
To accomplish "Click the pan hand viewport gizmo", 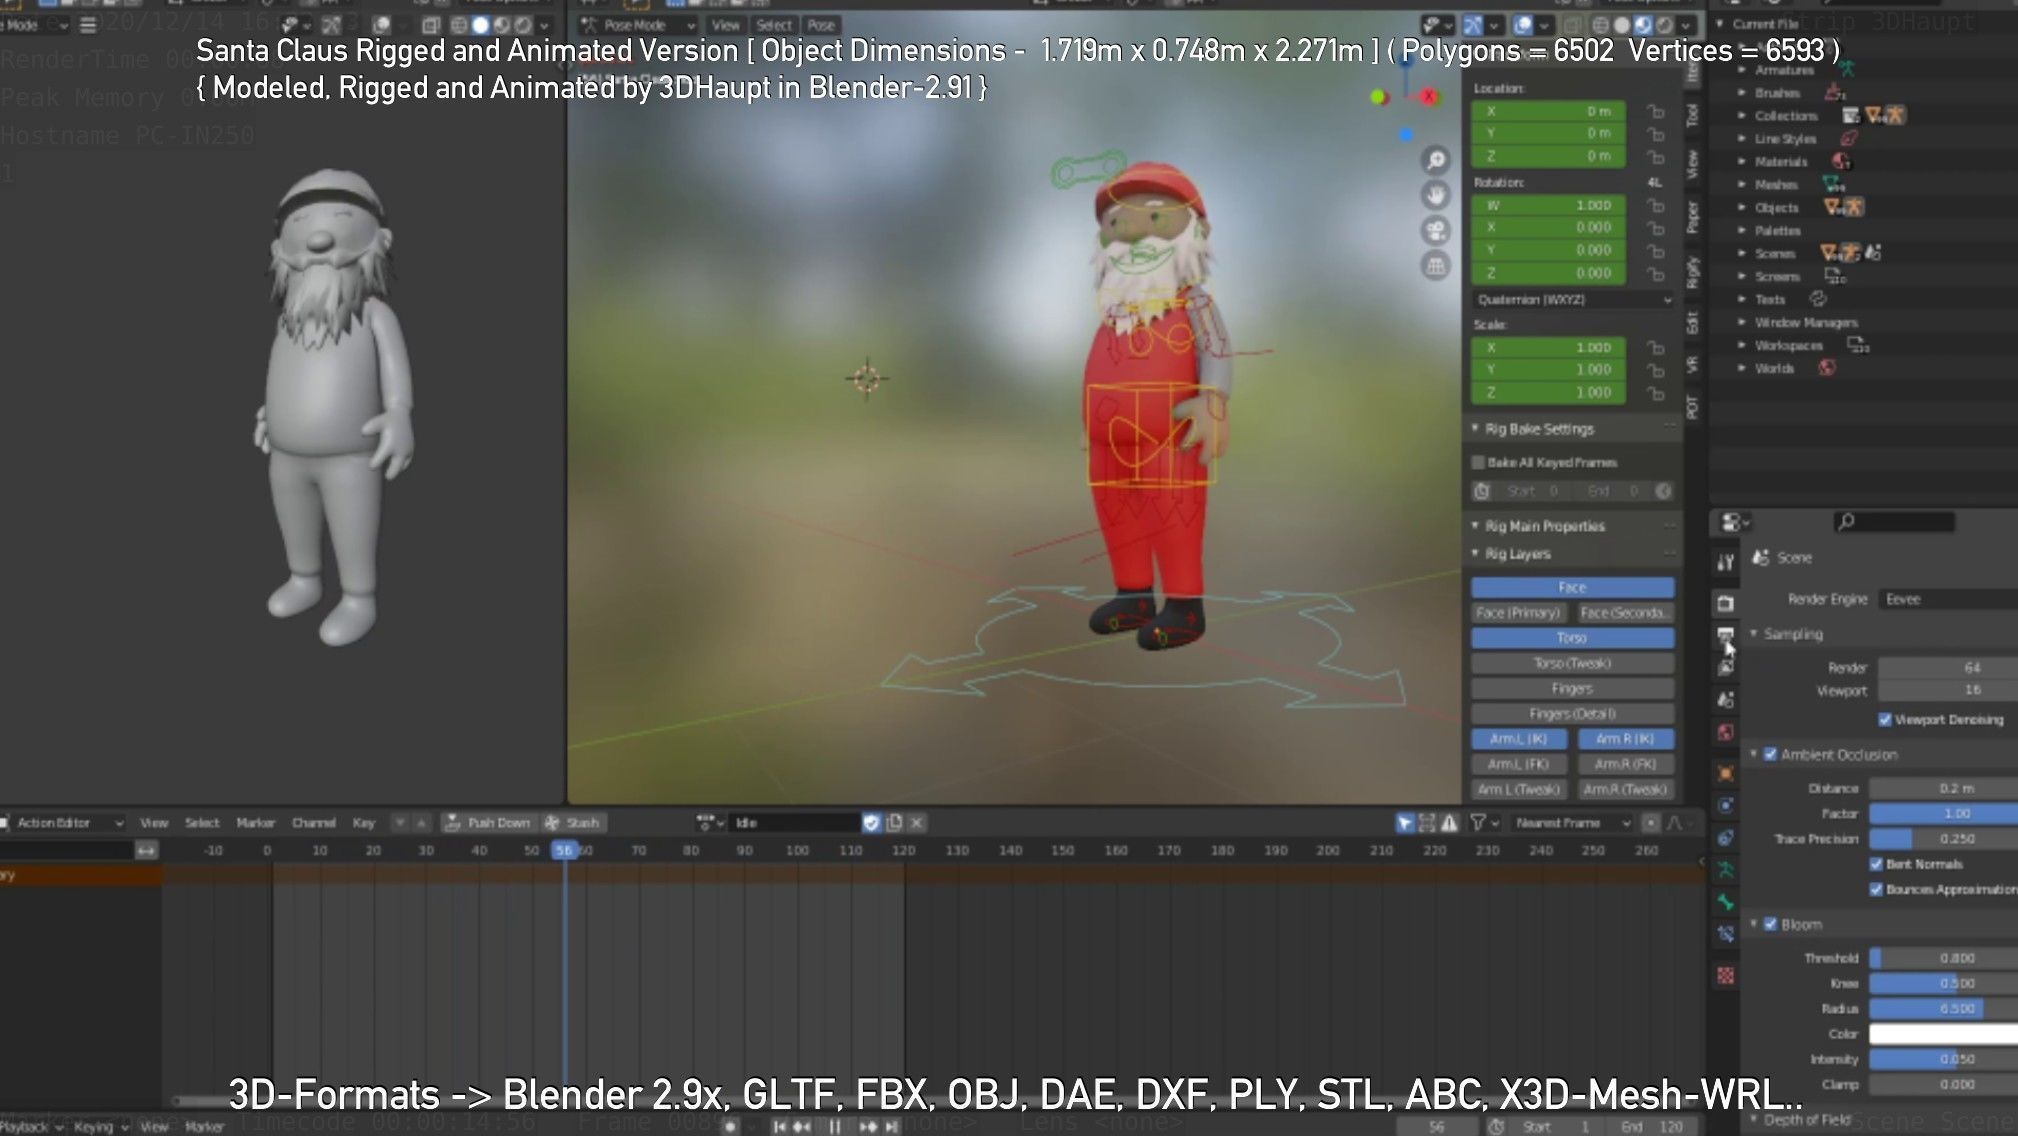I will pos(1436,195).
